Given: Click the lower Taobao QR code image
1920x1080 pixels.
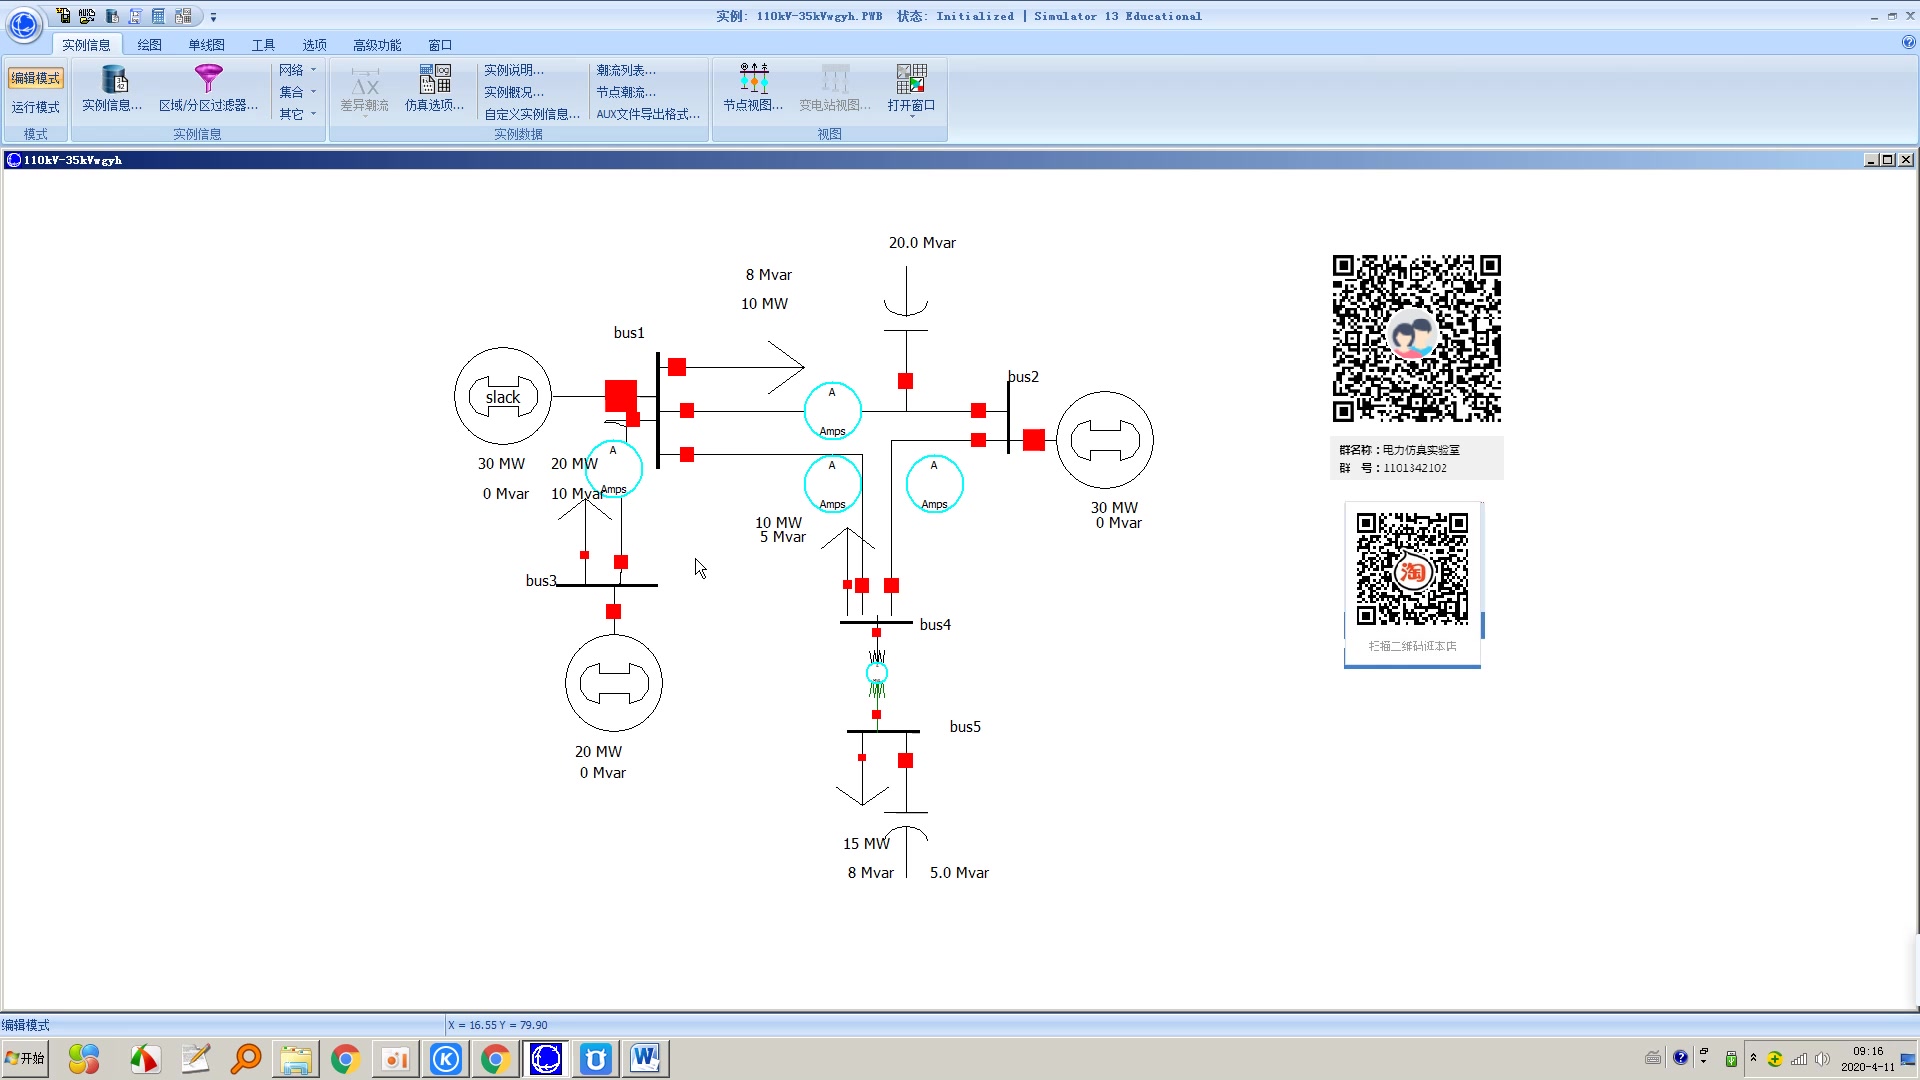Looking at the screenshot, I should (x=1412, y=568).
